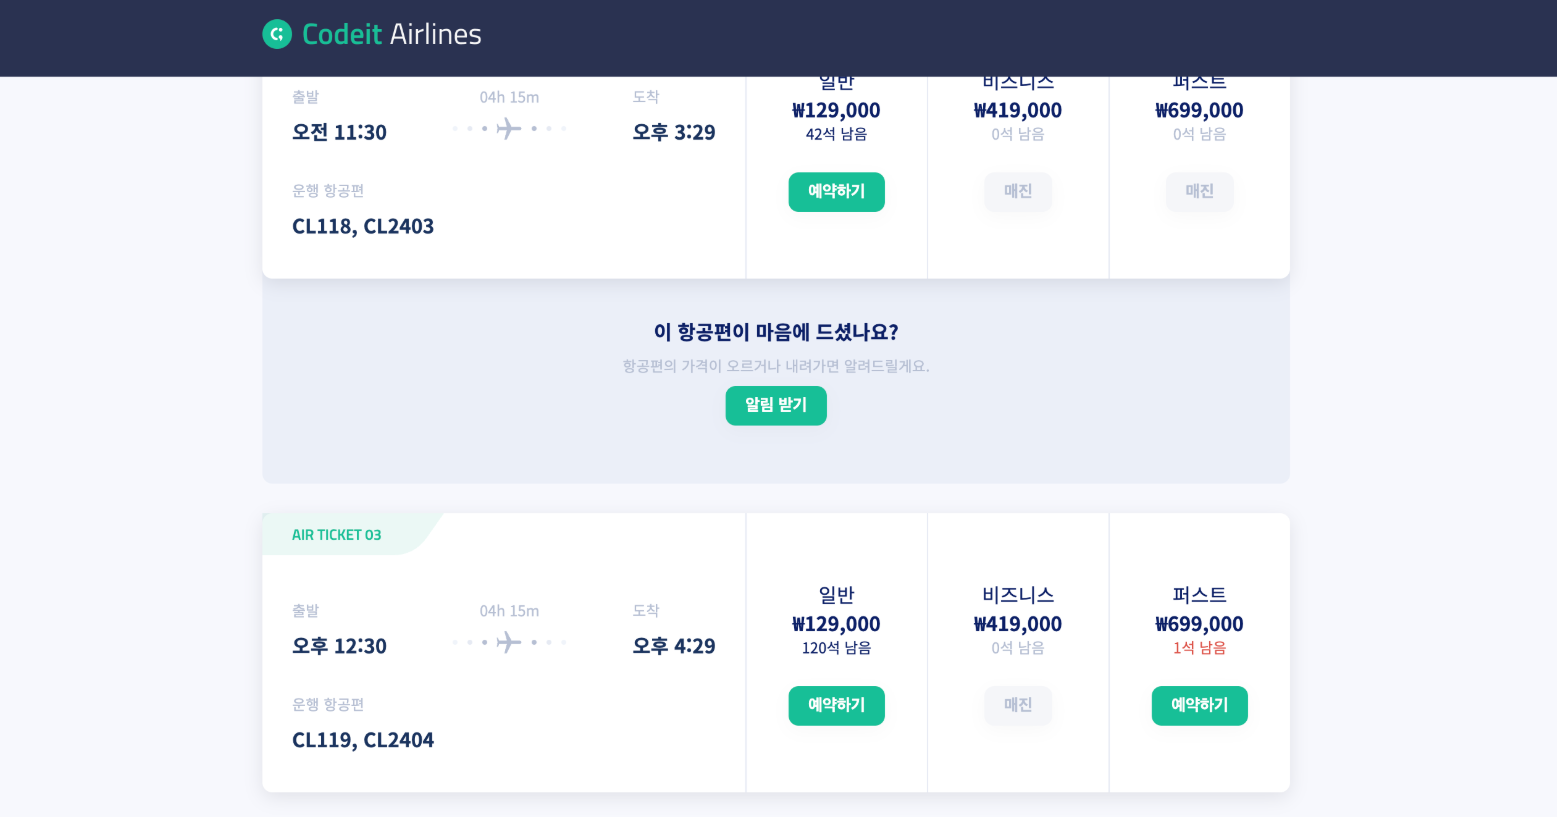The height and width of the screenshot is (817, 1557).
Task: Click the CL119, CL2404 flight numbers
Action: (x=363, y=740)
